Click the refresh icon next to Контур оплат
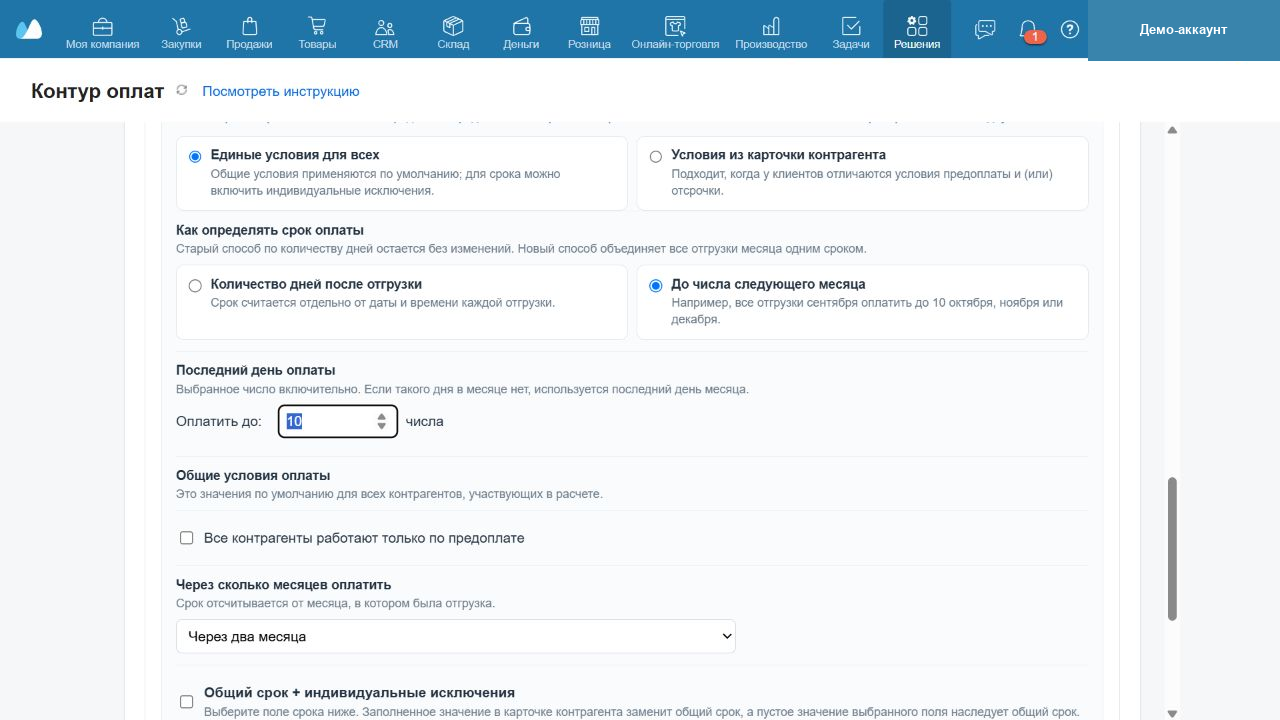The height and width of the screenshot is (720, 1280). coord(181,90)
